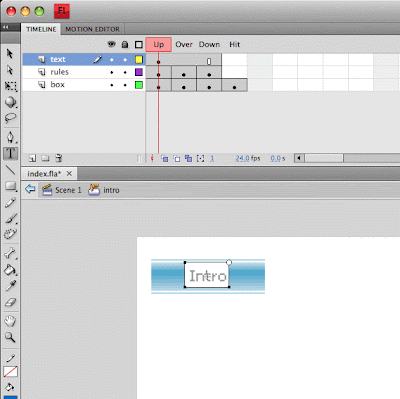This screenshot has height=399, width=400.
Task: Click the New Folder icon
Action: click(45, 158)
